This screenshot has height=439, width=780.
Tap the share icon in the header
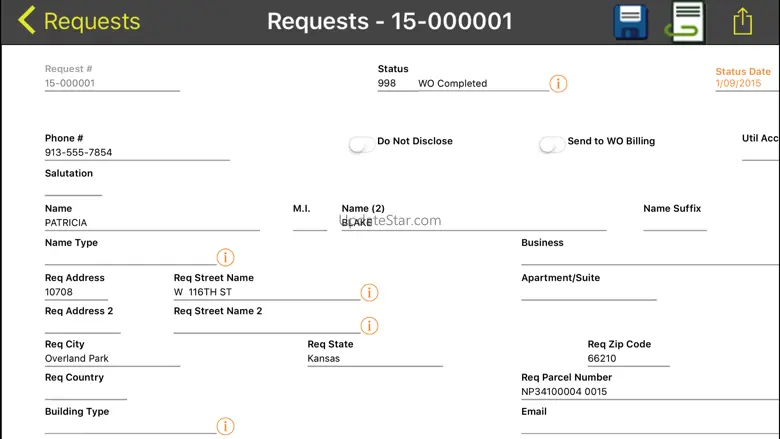(742, 21)
